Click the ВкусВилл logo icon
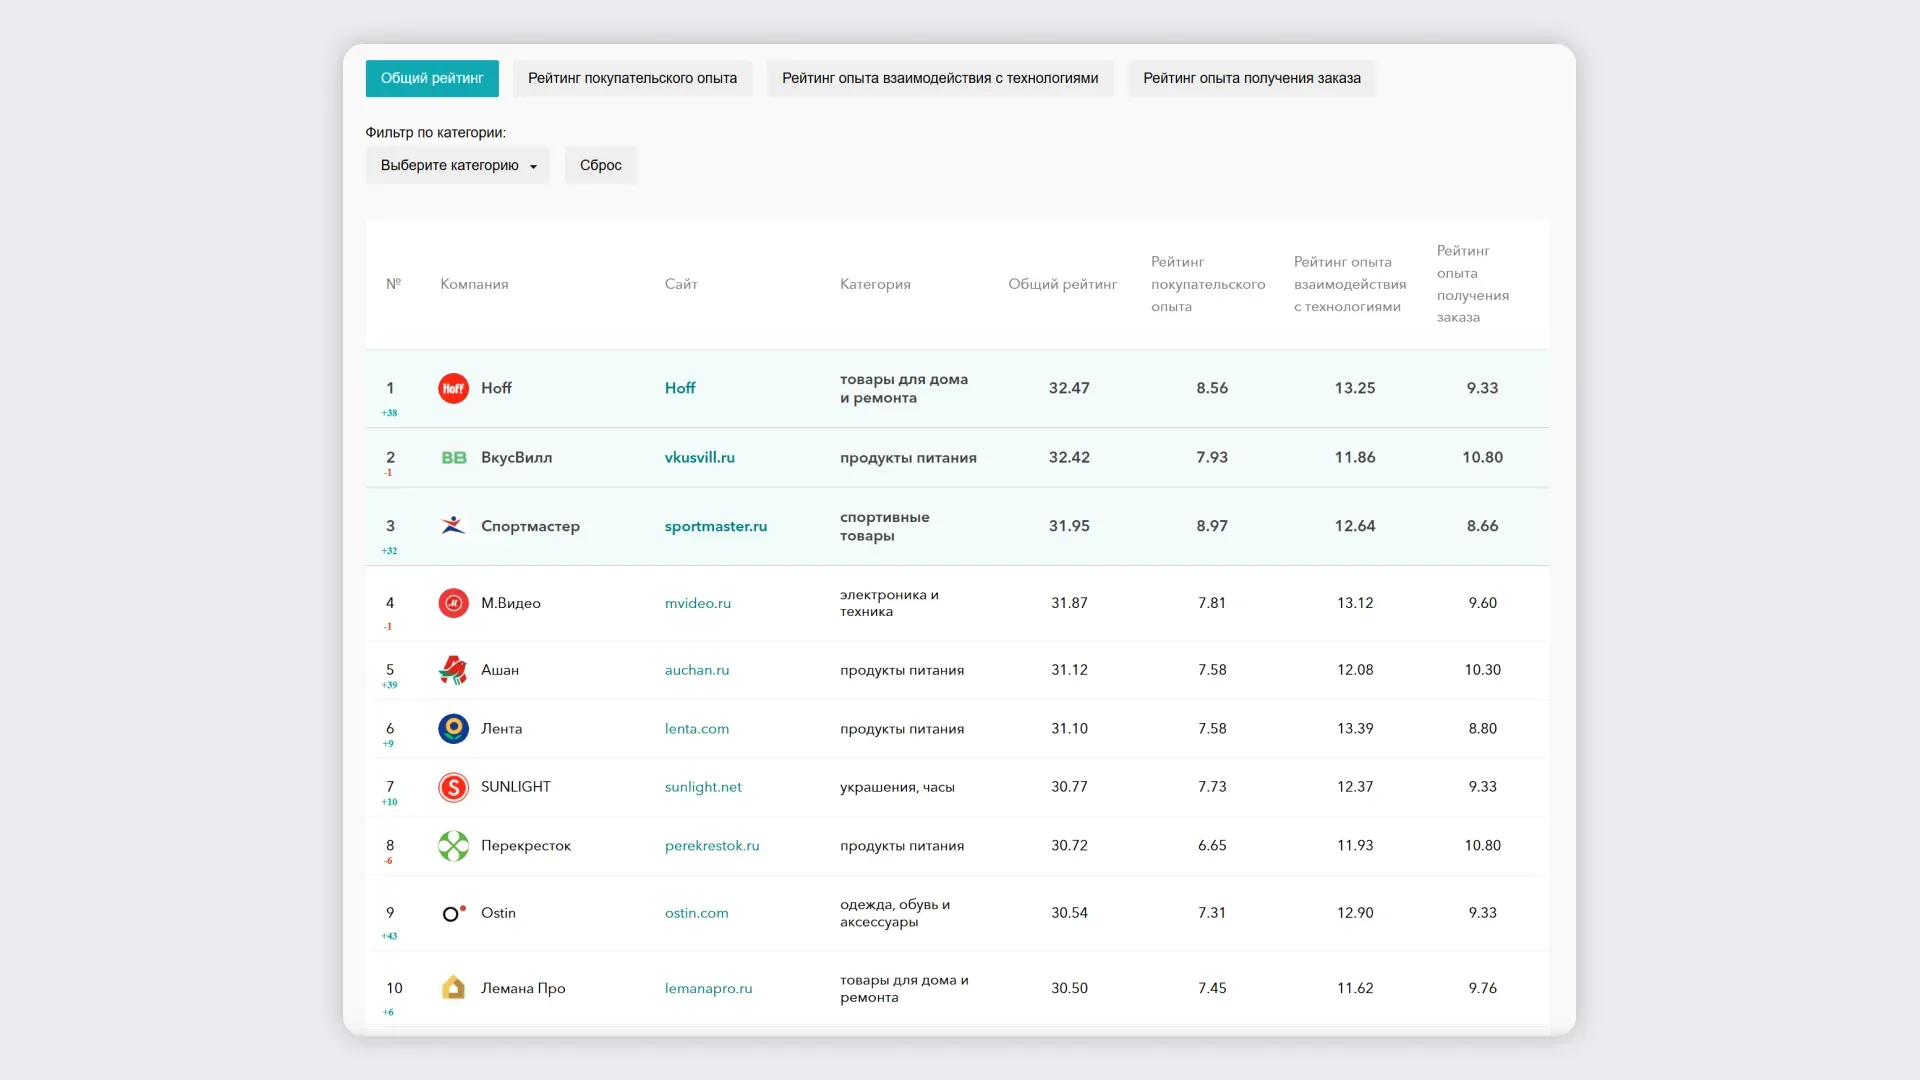Image resolution: width=1920 pixels, height=1080 pixels. pos(454,458)
